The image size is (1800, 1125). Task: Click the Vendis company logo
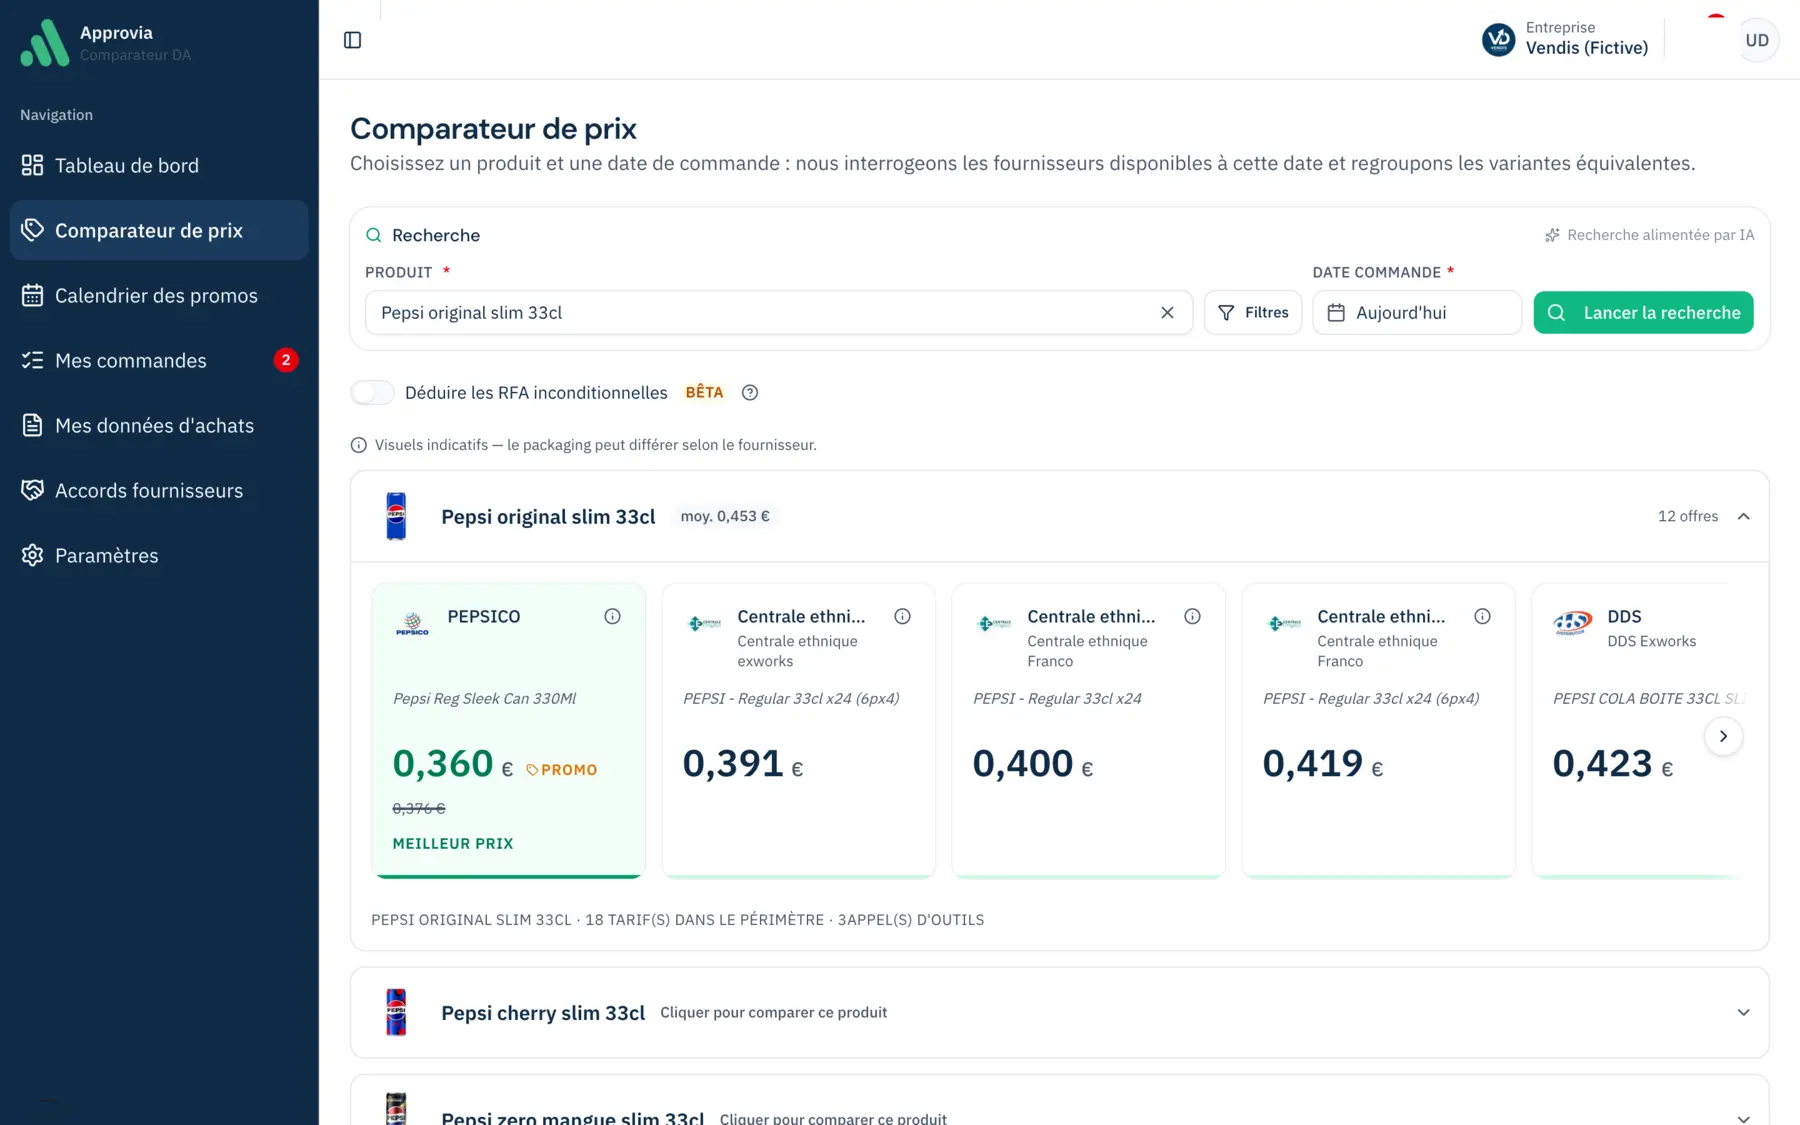pyautogui.click(x=1498, y=40)
